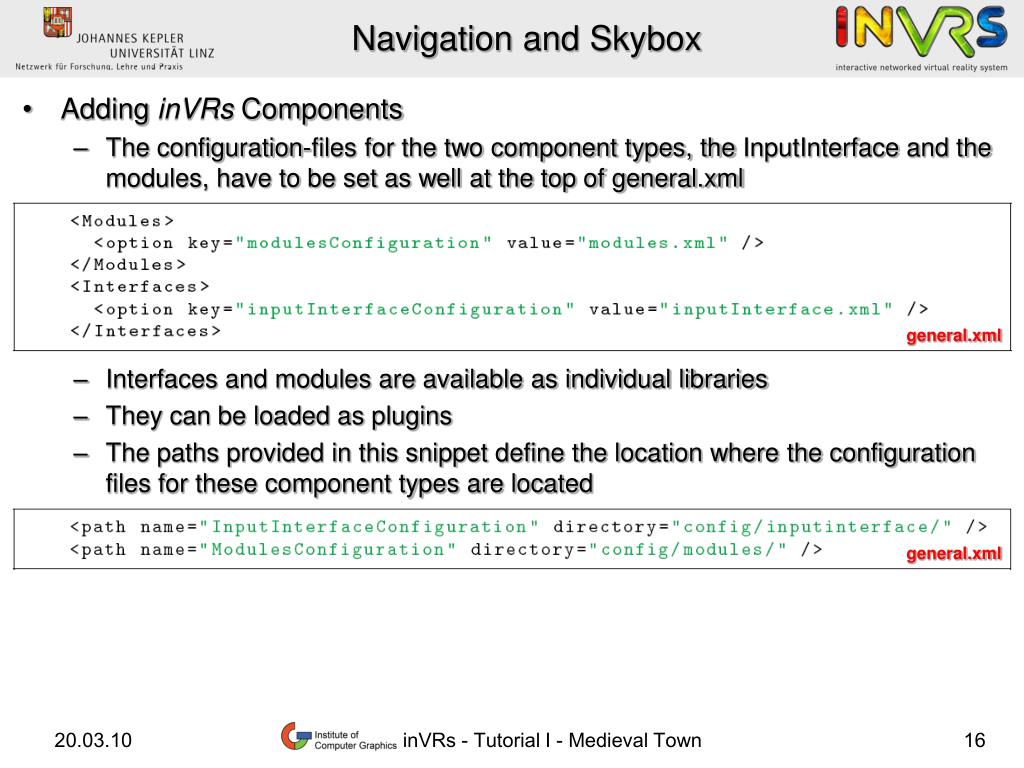The width and height of the screenshot is (1024, 768).
Task: Click bullet Interfaces and modules are available
Action: [437, 379]
